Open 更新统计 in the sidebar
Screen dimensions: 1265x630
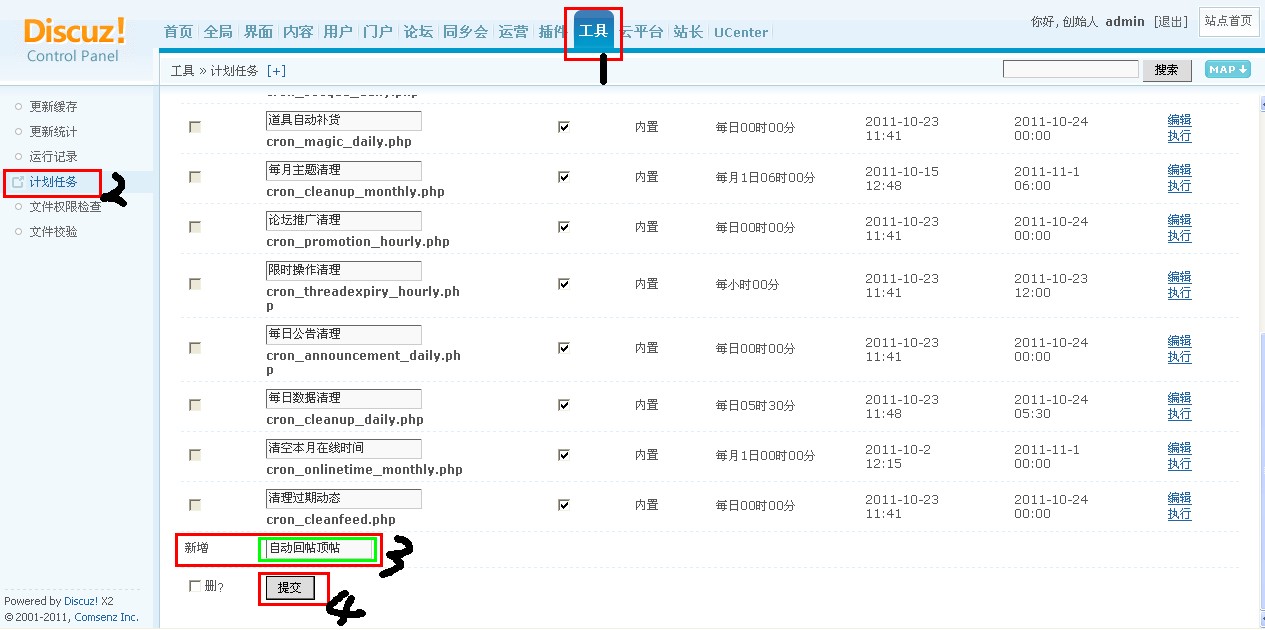[53, 132]
